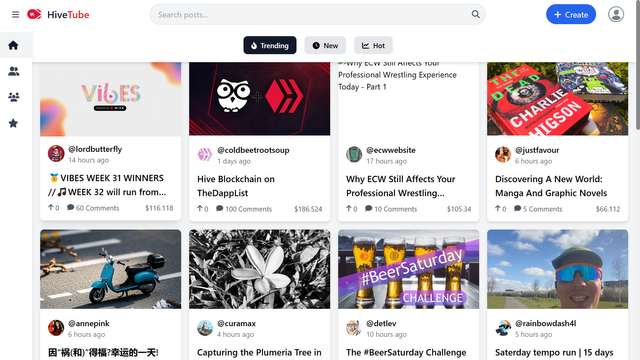
Task: Open @rainbowdash4l profile link
Action: pyautogui.click(x=546, y=323)
